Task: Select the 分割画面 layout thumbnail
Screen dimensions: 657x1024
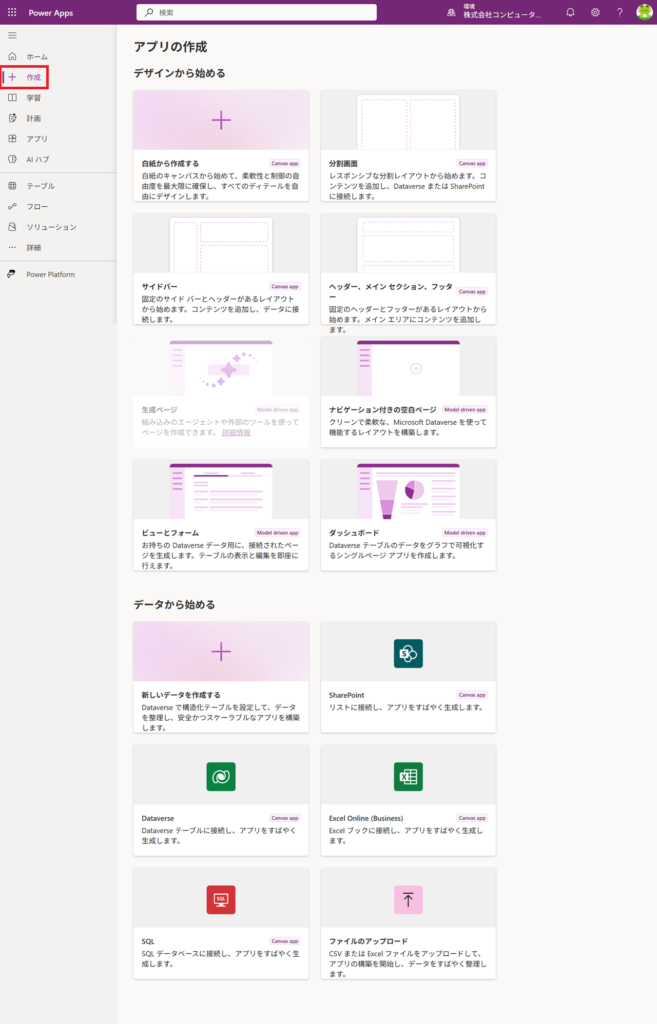Action: pos(408,121)
